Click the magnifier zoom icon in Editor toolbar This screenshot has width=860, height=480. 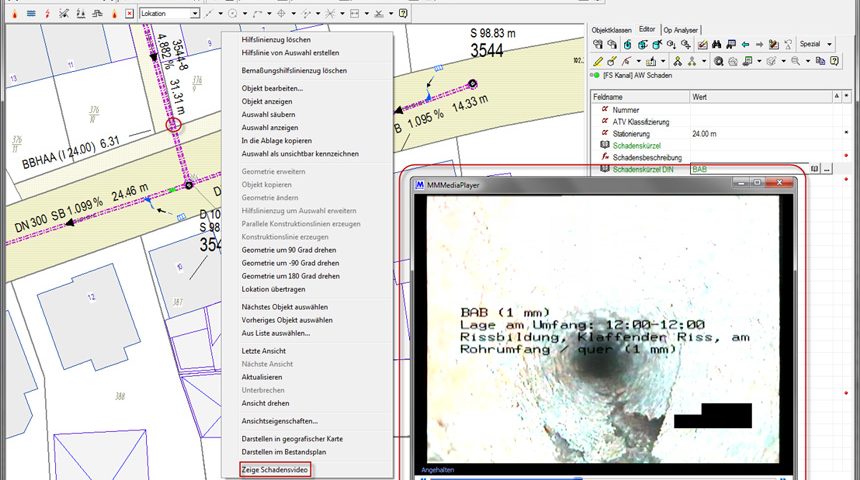(796, 62)
